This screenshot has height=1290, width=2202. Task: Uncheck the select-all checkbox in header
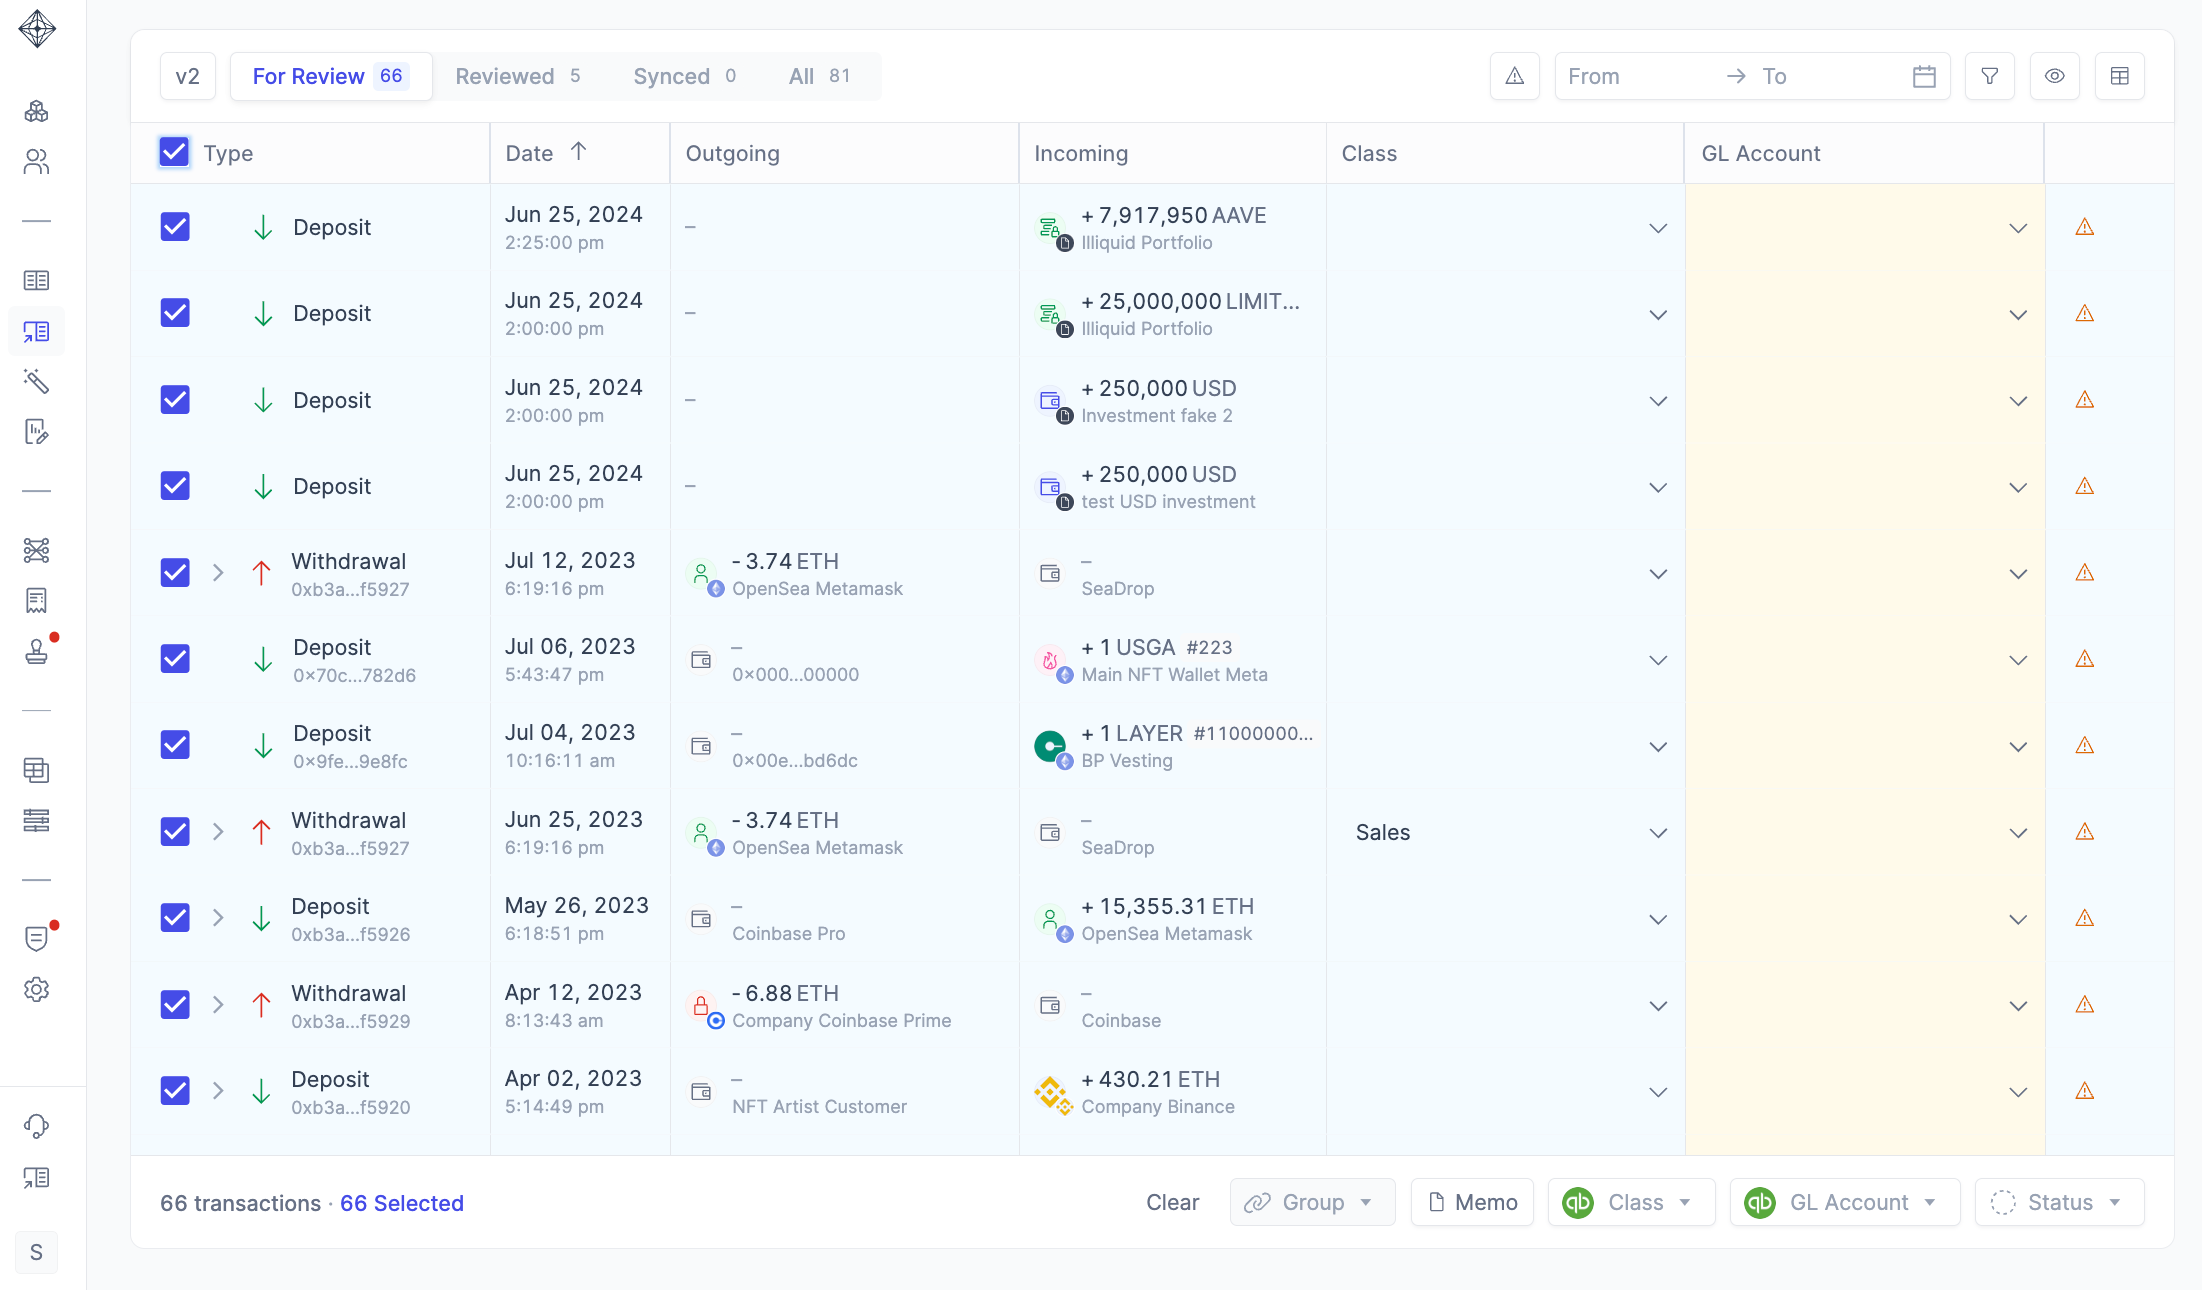174,152
